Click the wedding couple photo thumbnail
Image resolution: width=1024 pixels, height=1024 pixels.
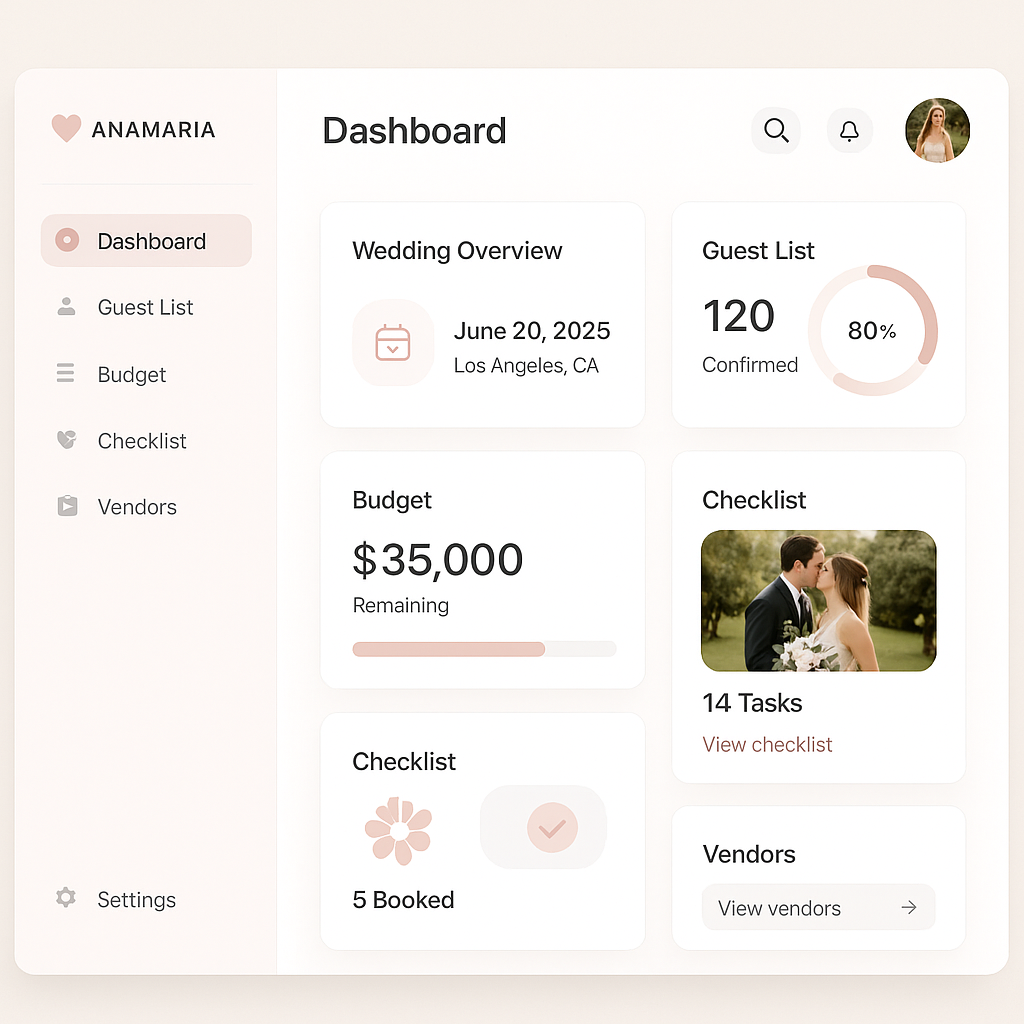(818, 601)
